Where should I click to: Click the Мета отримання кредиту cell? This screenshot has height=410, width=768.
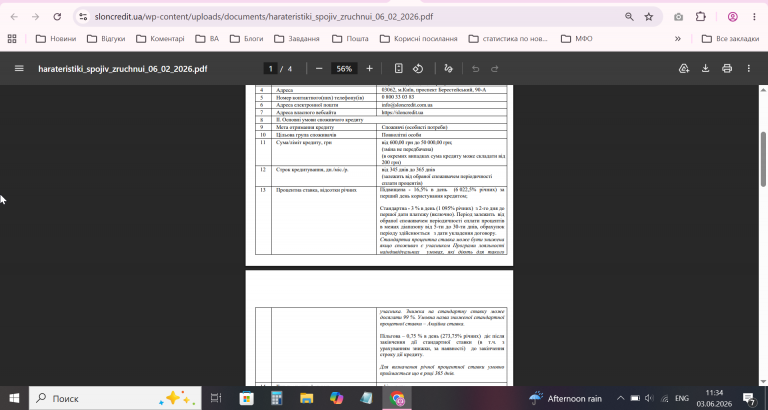(x=324, y=127)
